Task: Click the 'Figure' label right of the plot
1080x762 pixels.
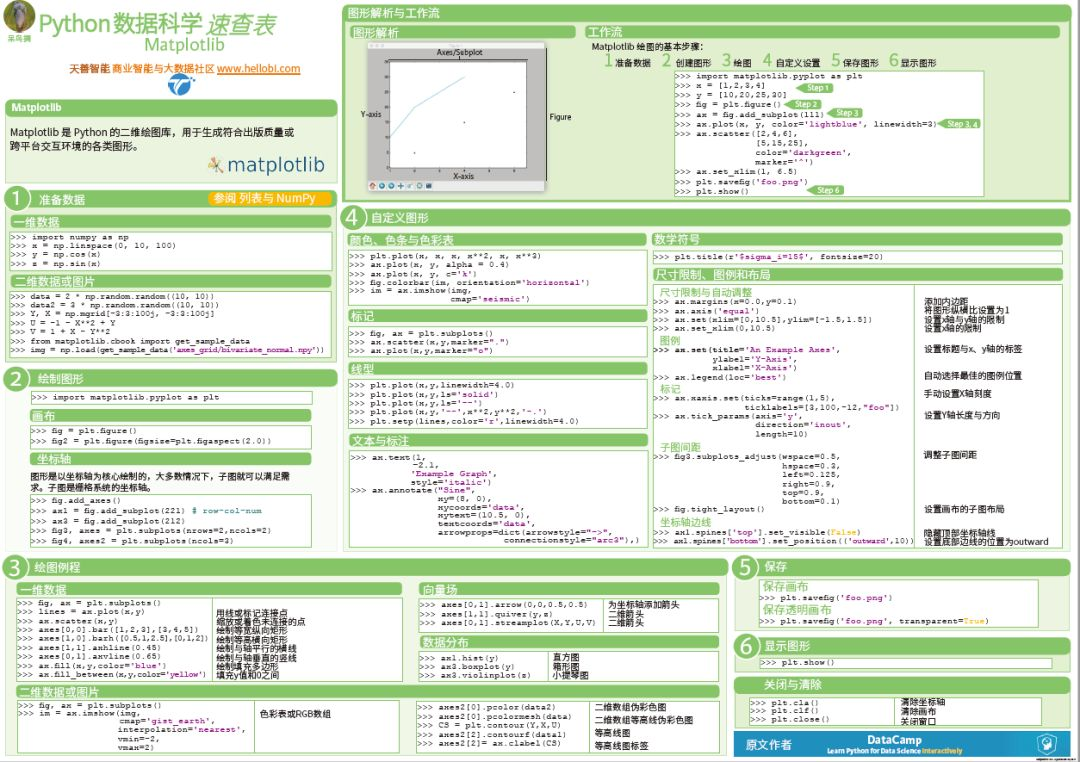Action: click(561, 117)
